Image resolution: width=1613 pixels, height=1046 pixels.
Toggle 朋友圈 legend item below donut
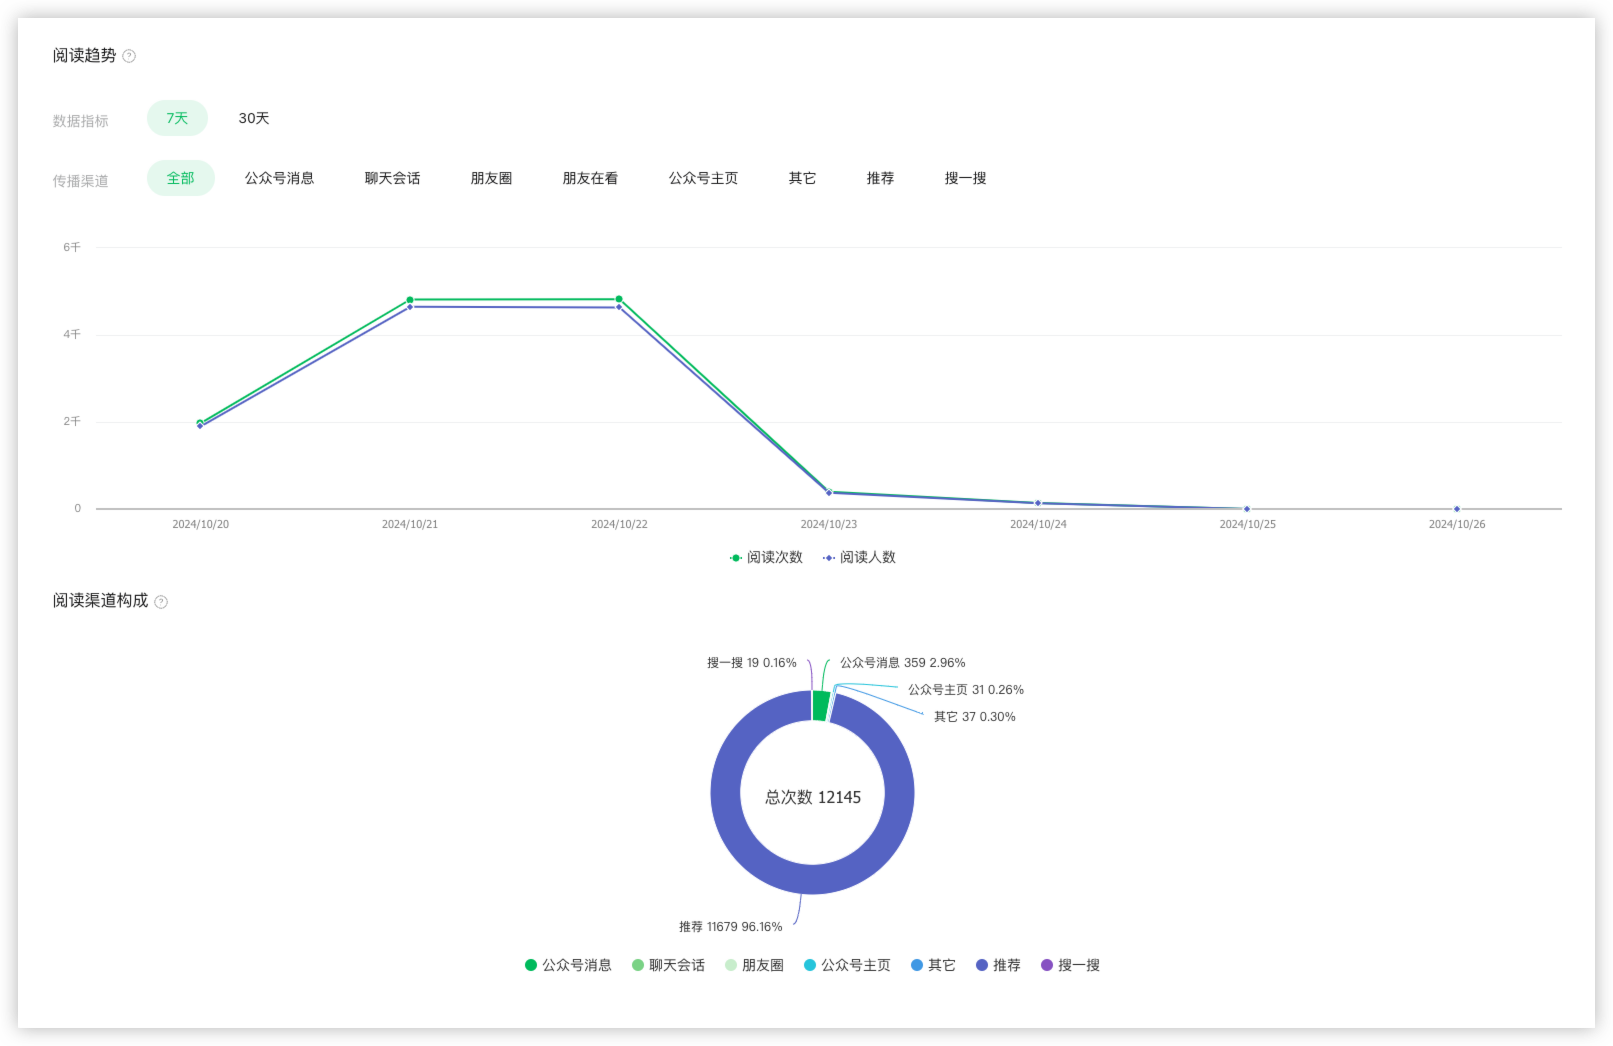tap(754, 965)
